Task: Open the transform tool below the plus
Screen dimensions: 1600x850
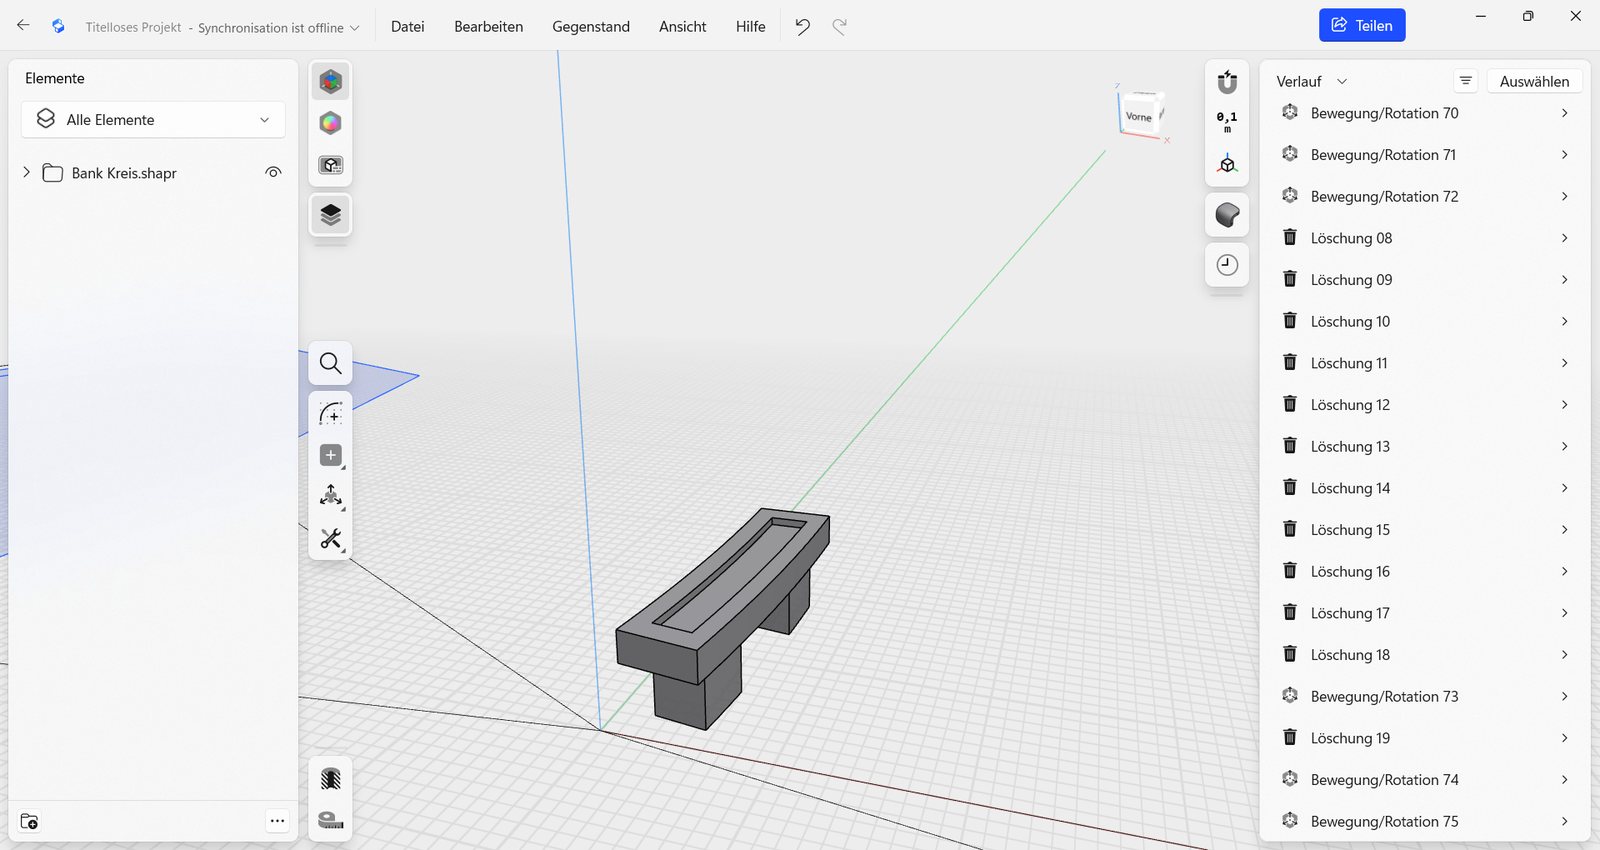Action: click(x=331, y=497)
